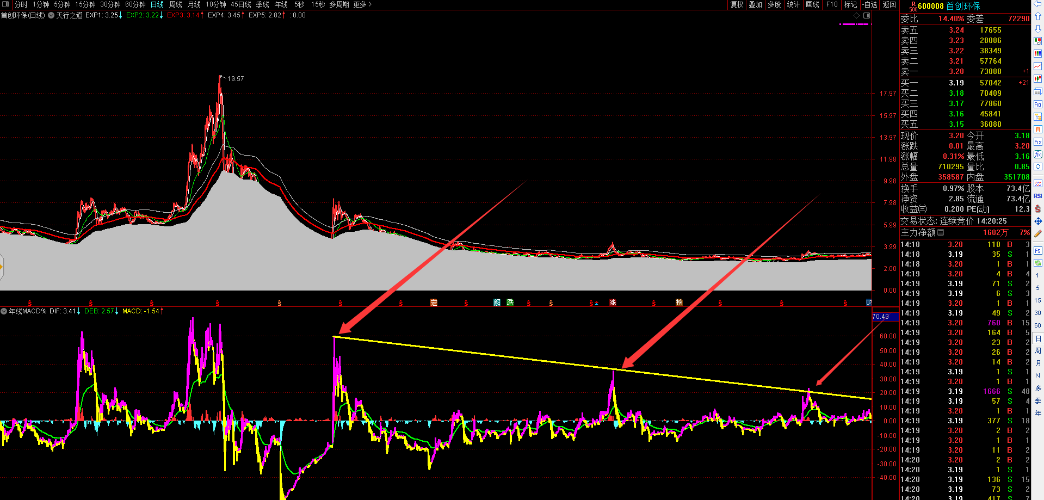This screenshot has width=1044, height=500.
Task: Toggle the 主力净额 box icon
Action: (940, 232)
